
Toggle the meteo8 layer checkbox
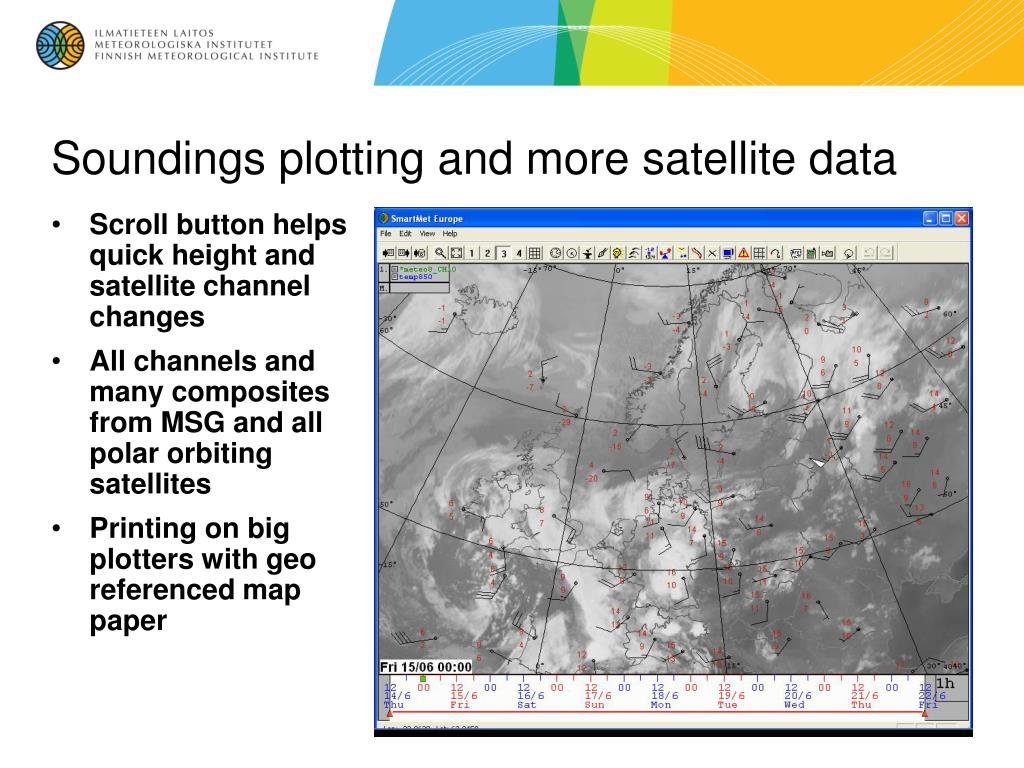pyautogui.click(x=394, y=269)
